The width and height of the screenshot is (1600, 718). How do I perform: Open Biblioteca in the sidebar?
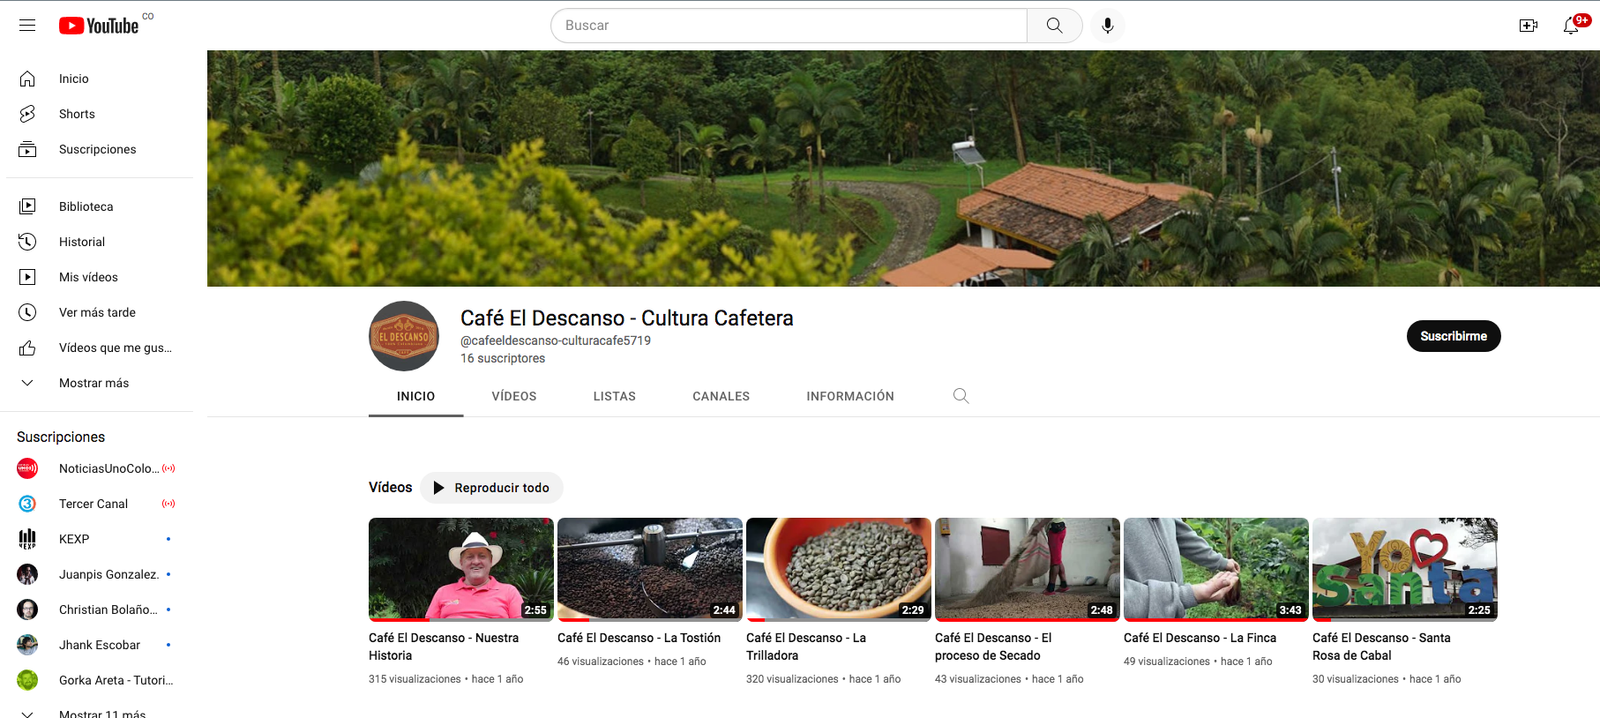(x=99, y=206)
